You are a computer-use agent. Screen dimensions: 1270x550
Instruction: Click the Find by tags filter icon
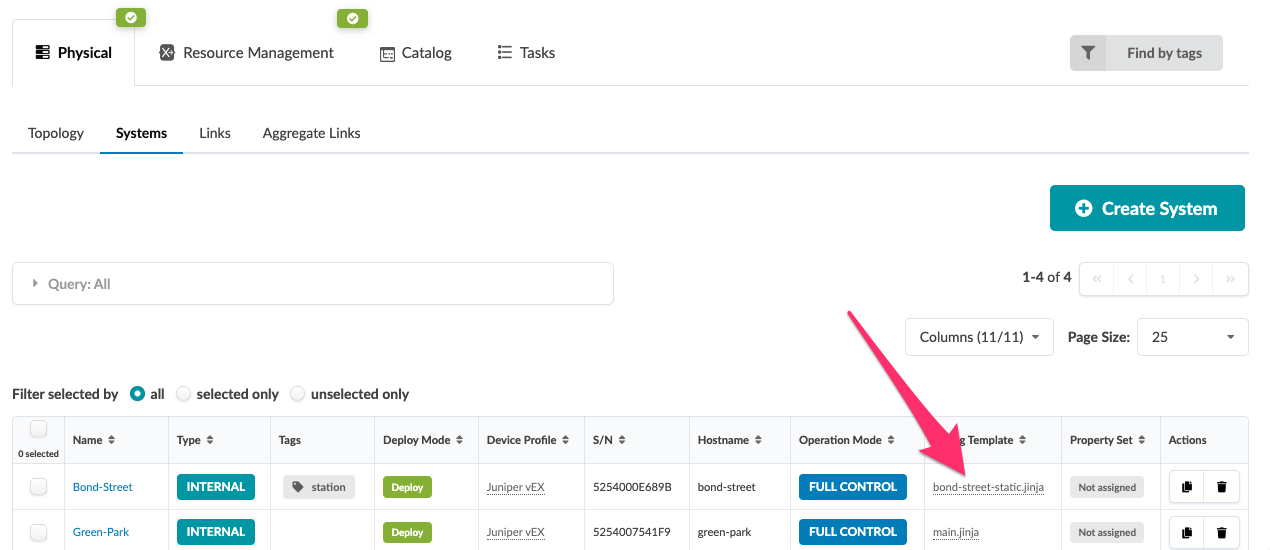[x=1088, y=53]
